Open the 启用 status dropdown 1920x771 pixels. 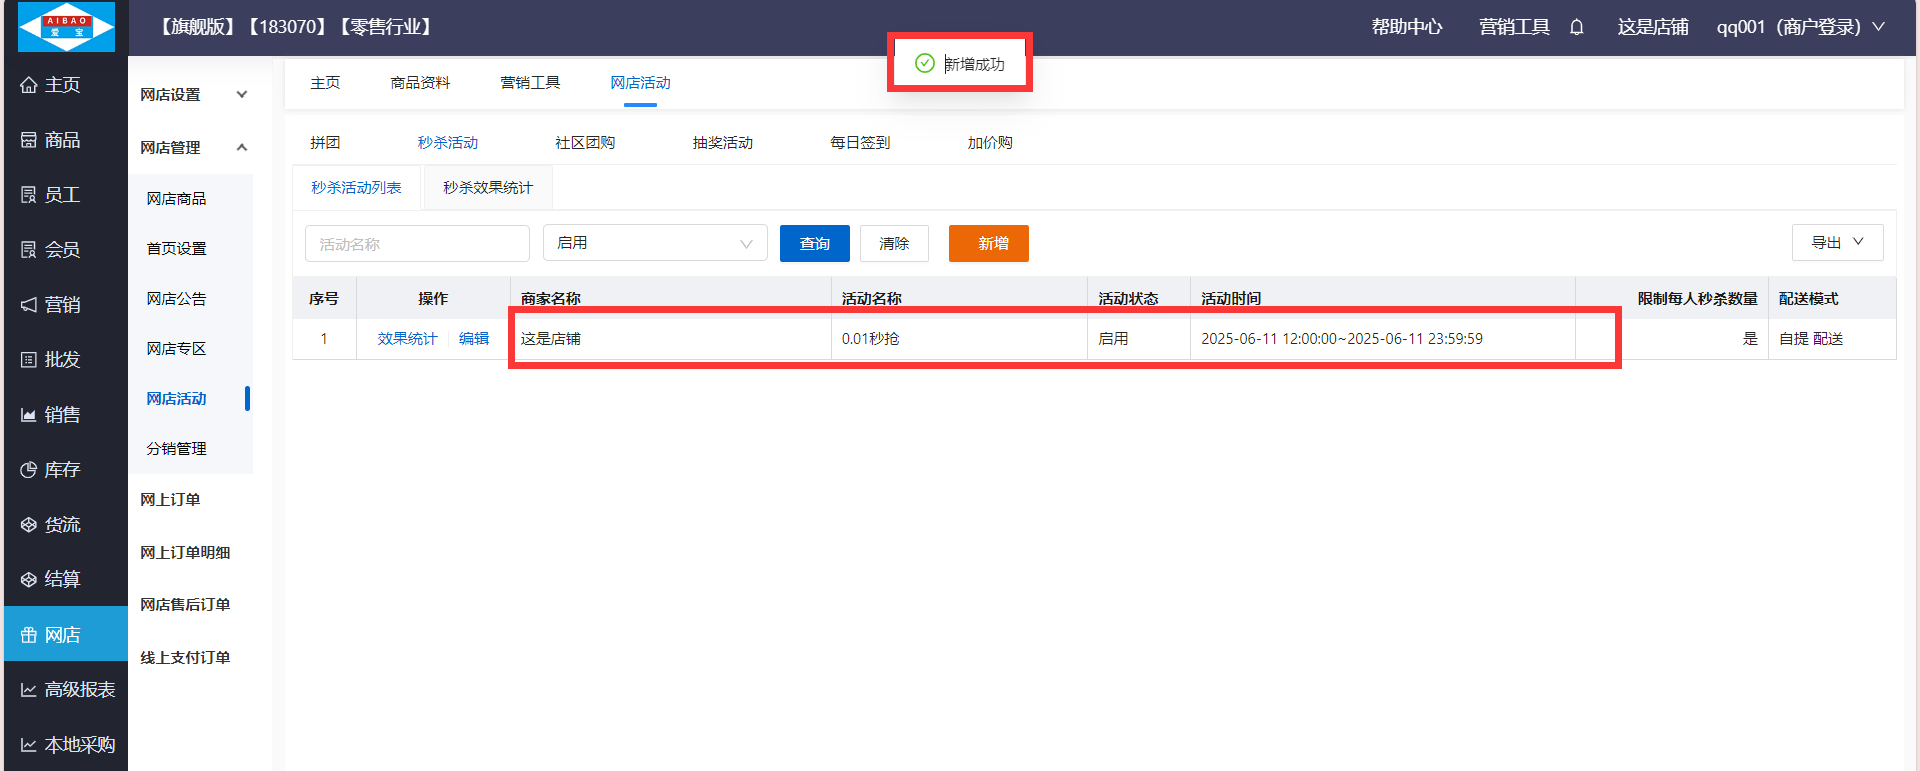click(x=654, y=243)
